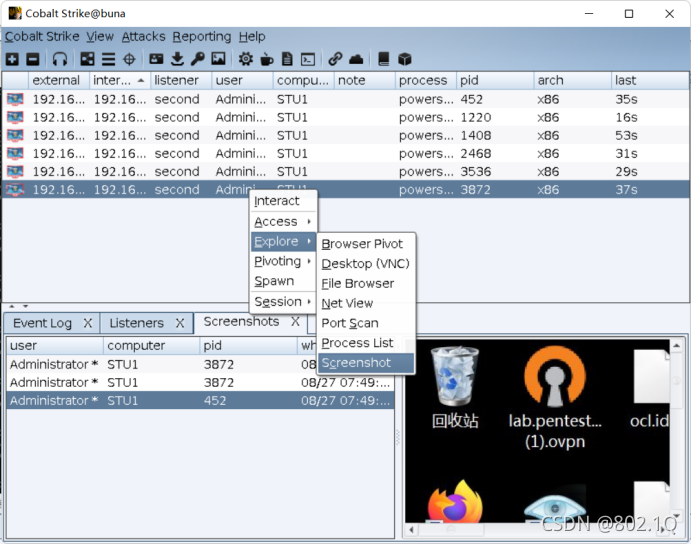Click beacon icon of pid 3536 row
Image resolution: width=692 pixels, height=545 pixels.
coord(15,172)
